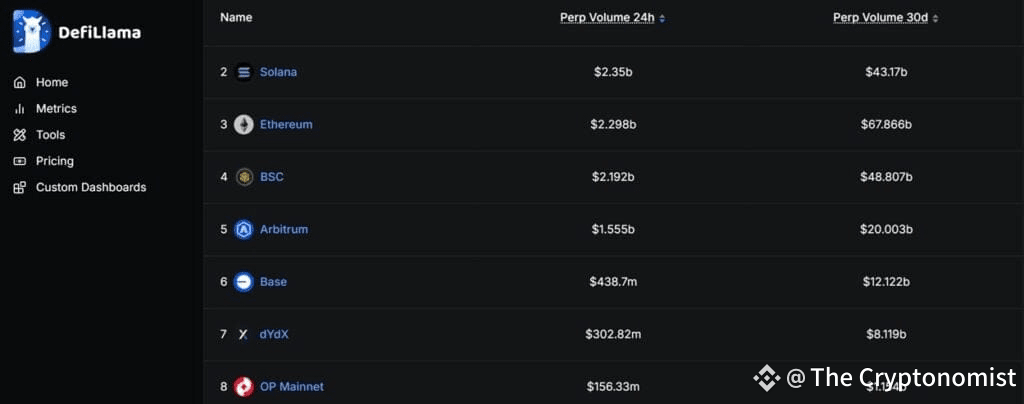Click the Name column header

point(236,18)
